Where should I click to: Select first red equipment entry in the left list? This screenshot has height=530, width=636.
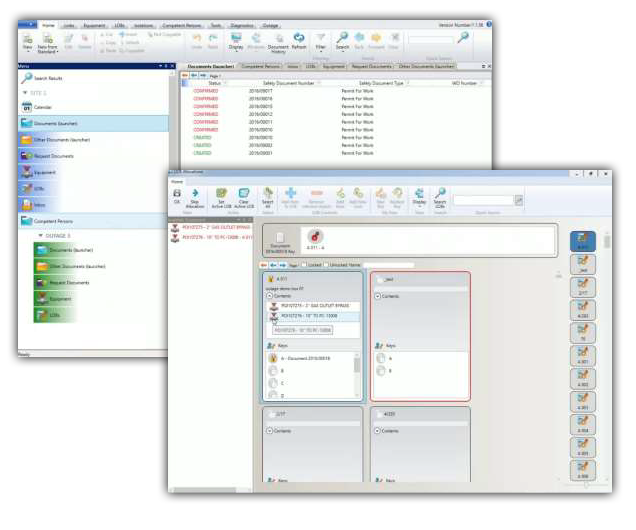[x=211, y=227]
